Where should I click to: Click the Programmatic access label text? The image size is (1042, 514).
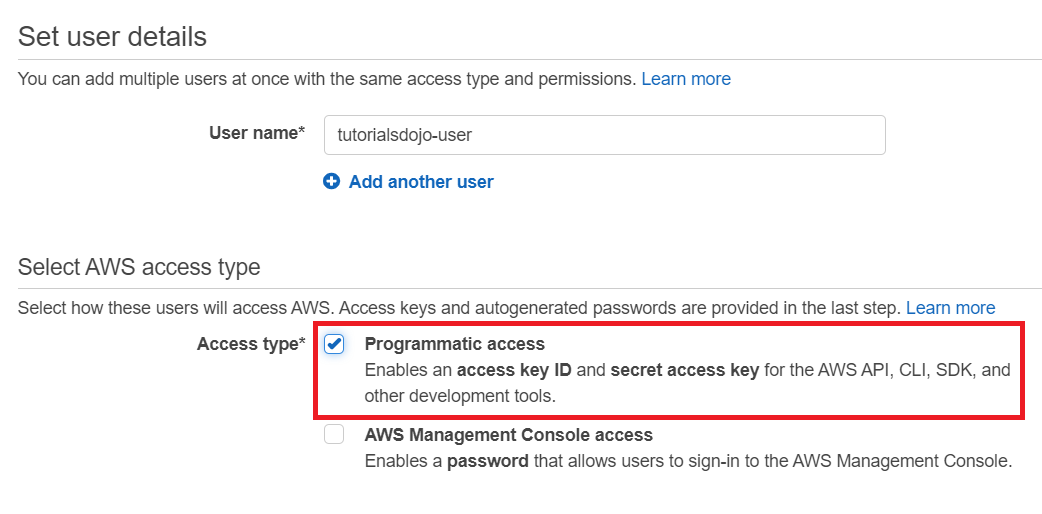[x=454, y=344]
